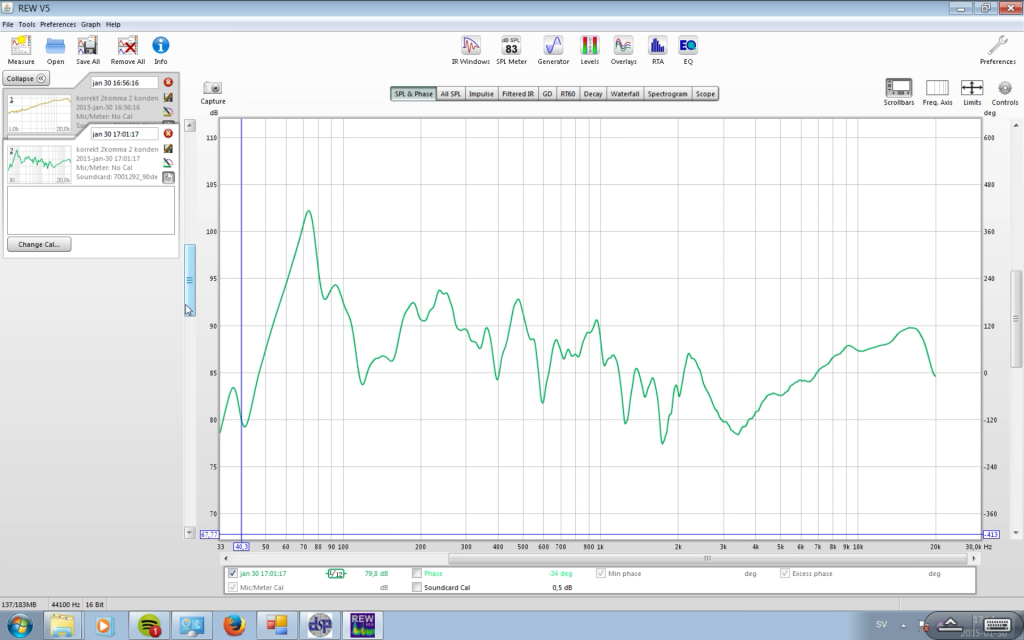Open the Help menu
Viewport: 1024px width, 640px height.
[113, 24]
